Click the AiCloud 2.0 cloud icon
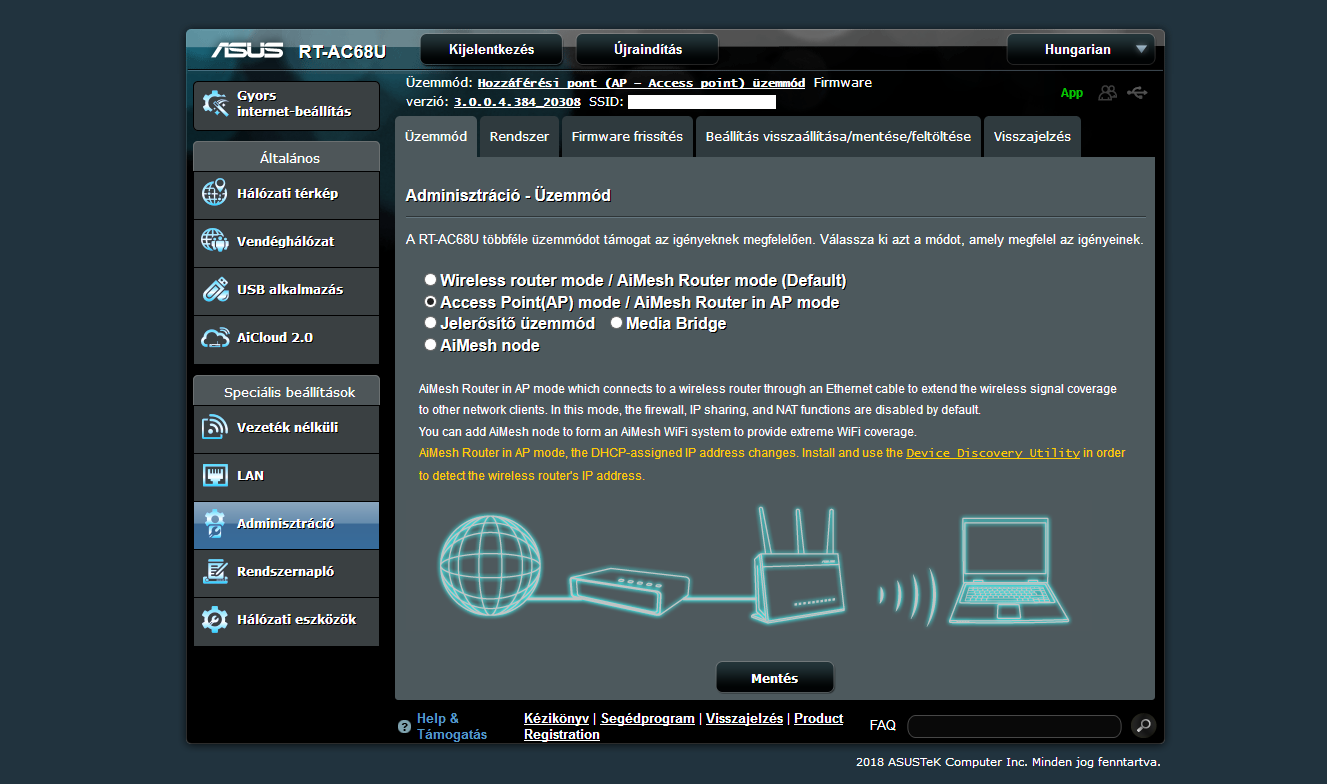This screenshot has height=784, width=1327. [x=215, y=337]
